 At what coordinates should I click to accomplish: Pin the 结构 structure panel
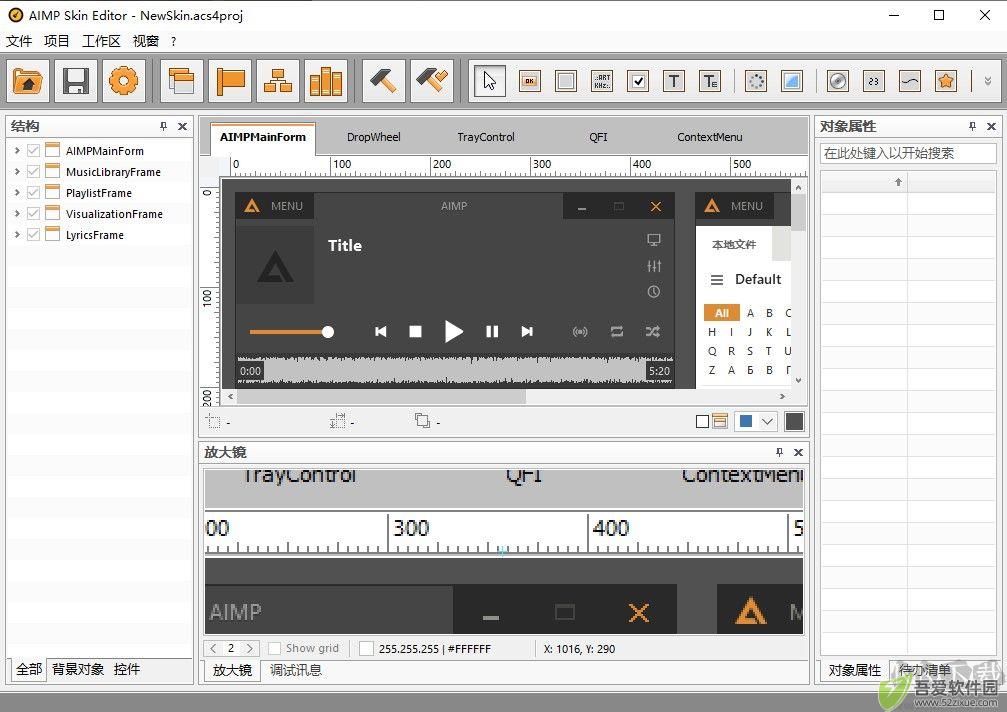[163, 126]
